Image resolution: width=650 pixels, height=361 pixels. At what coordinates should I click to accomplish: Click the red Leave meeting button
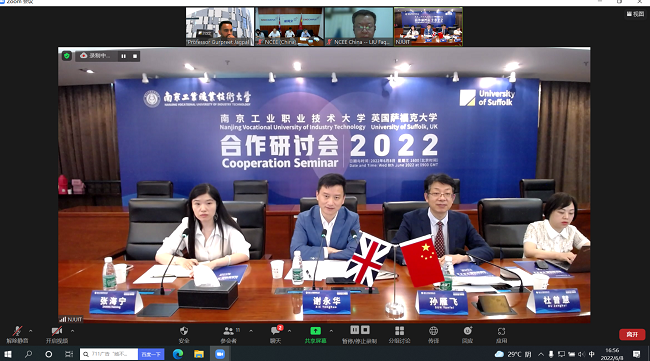[632, 334]
